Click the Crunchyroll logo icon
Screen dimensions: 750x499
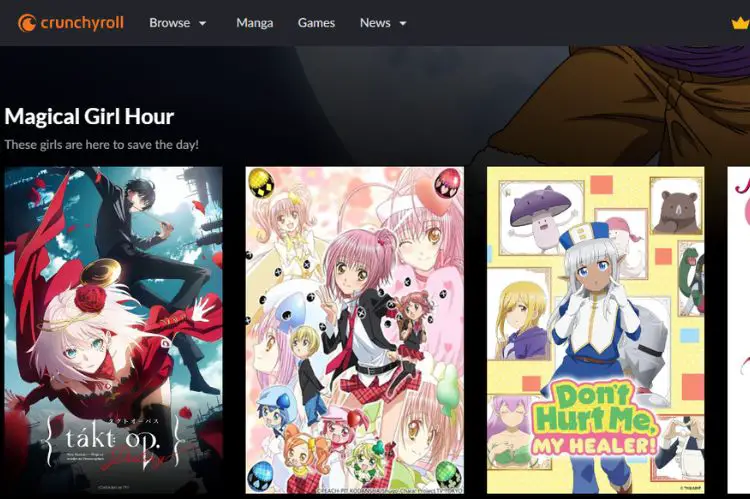[x=27, y=23]
